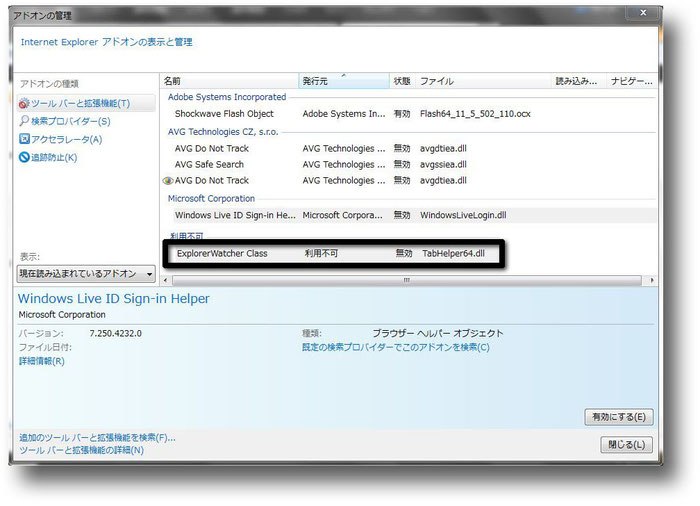Click the horizontal scrollbar right arrow
The width and height of the screenshot is (700, 506).
click(652, 280)
